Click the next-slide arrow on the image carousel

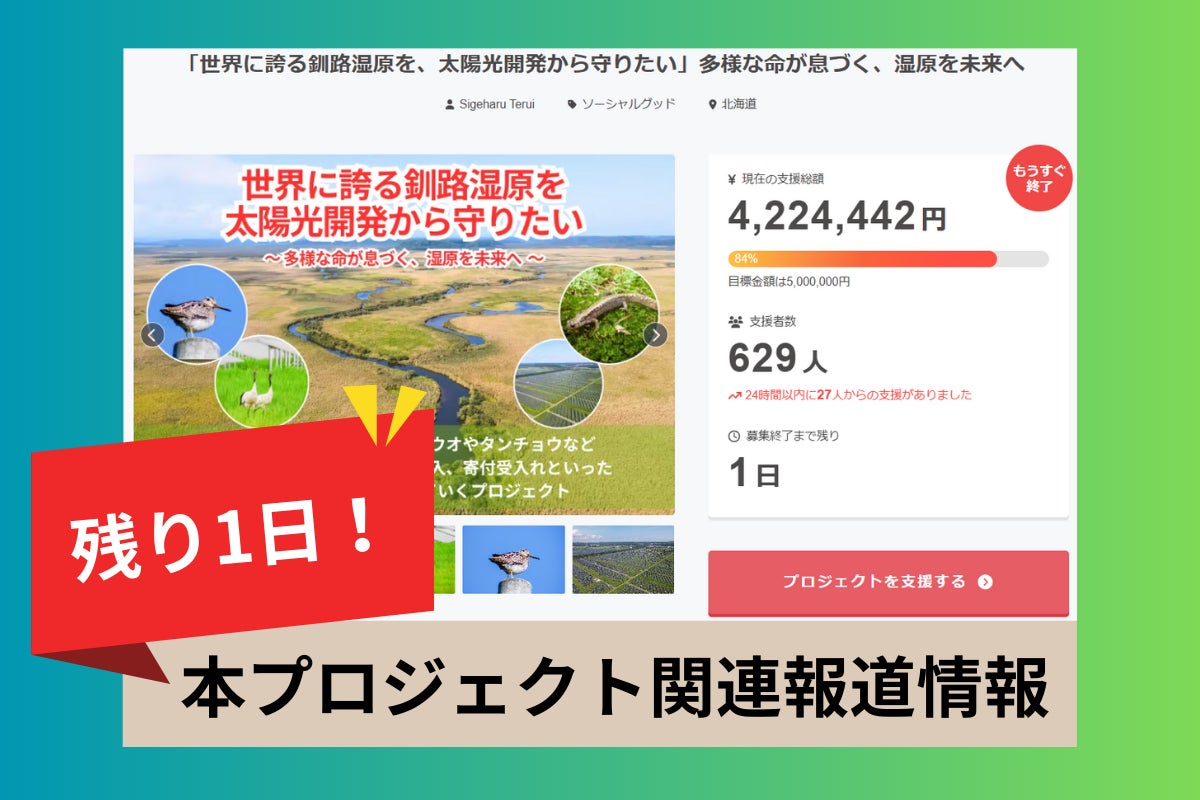point(655,335)
